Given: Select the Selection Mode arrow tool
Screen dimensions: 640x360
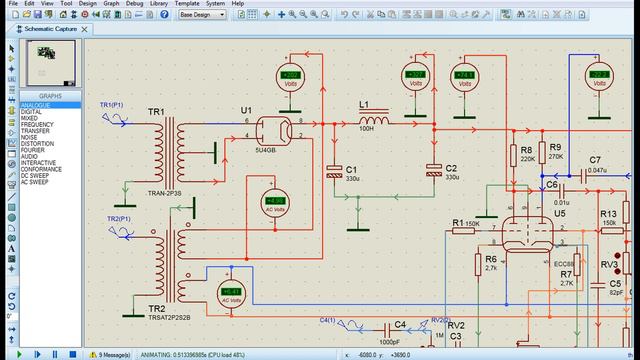Looking at the screenshot, I should pyautogui.click(x=11, y=49).
